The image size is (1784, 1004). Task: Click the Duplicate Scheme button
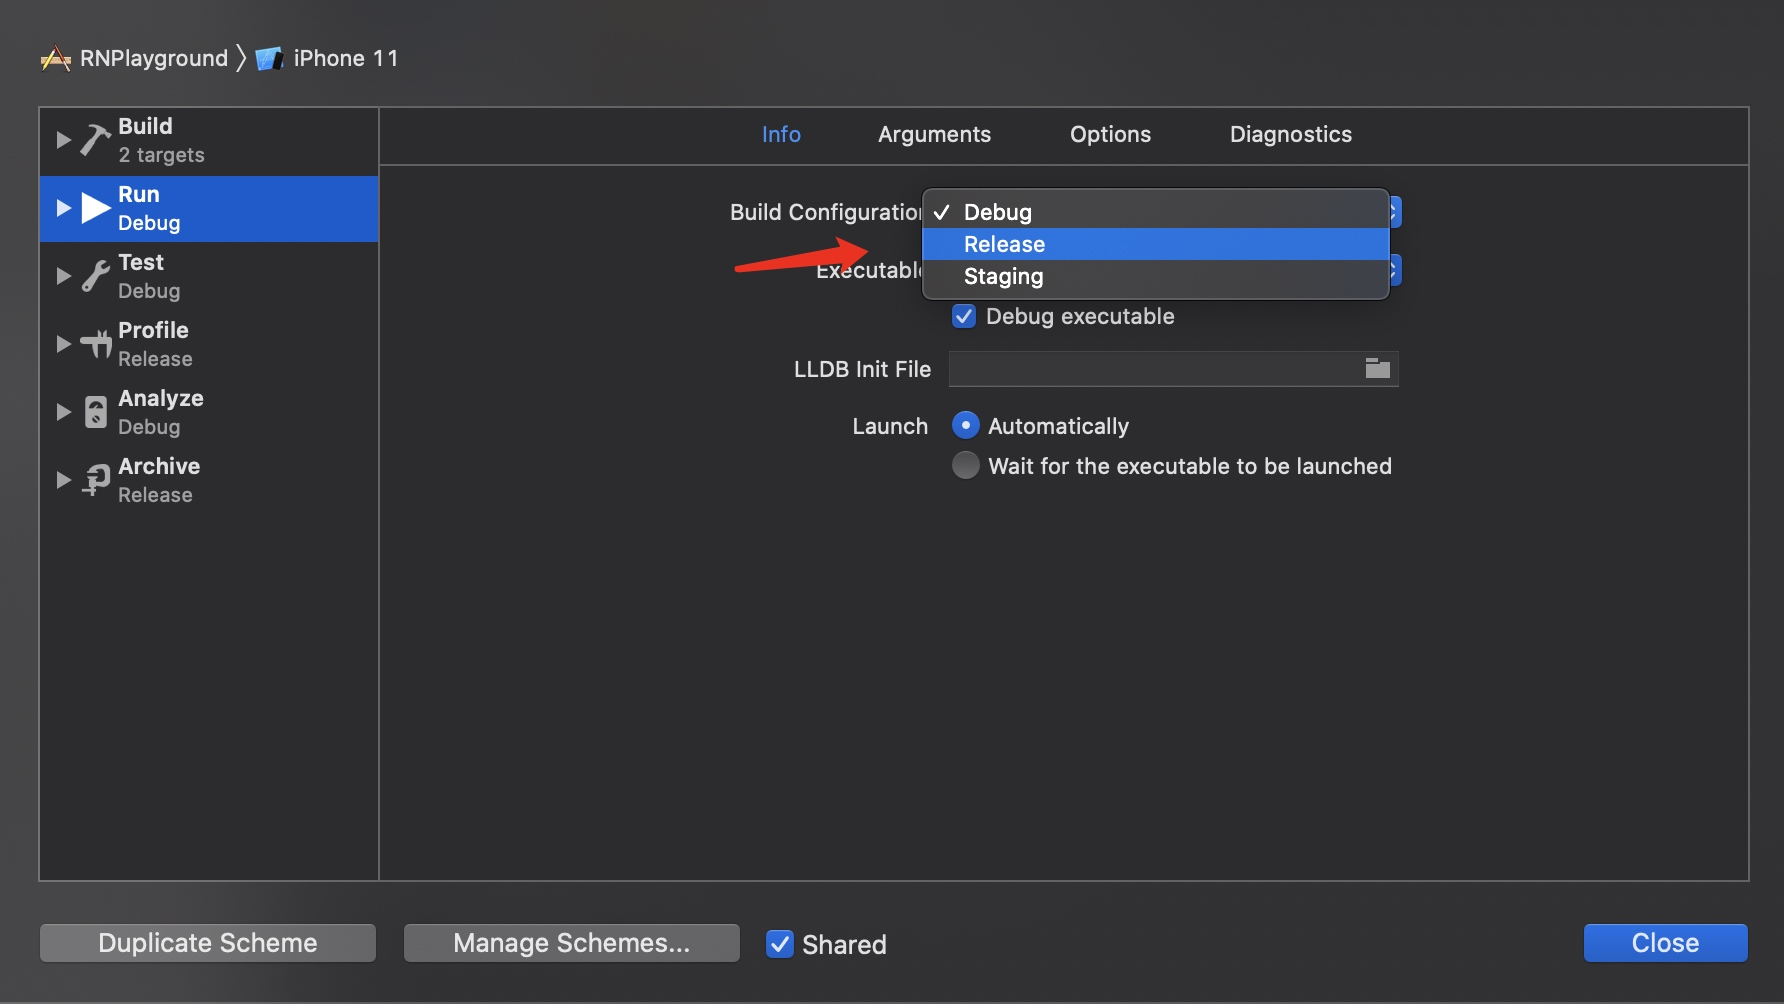208,943
